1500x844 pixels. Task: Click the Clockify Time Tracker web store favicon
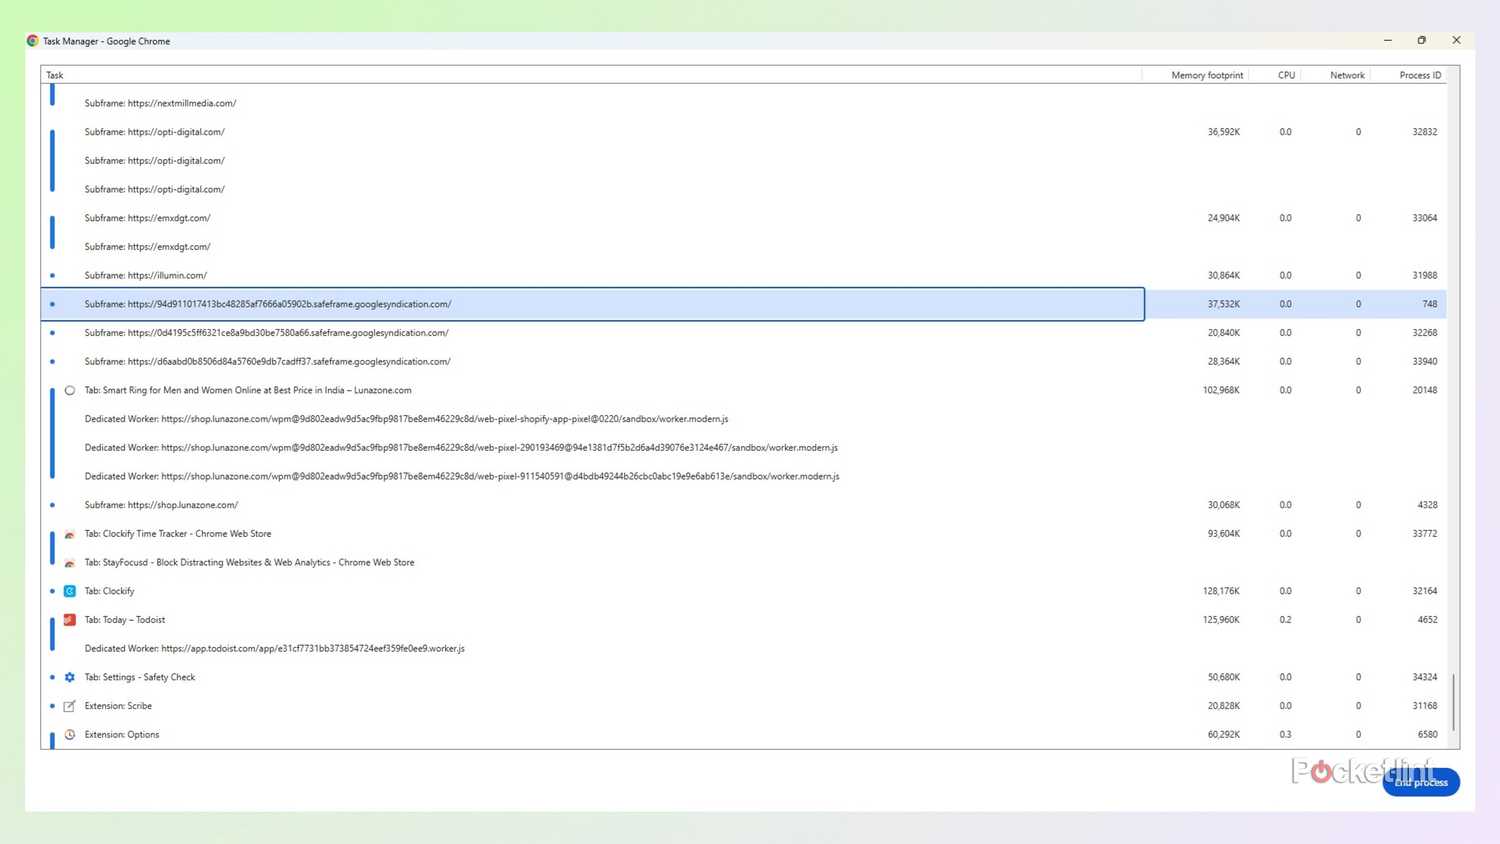point(70,534)
